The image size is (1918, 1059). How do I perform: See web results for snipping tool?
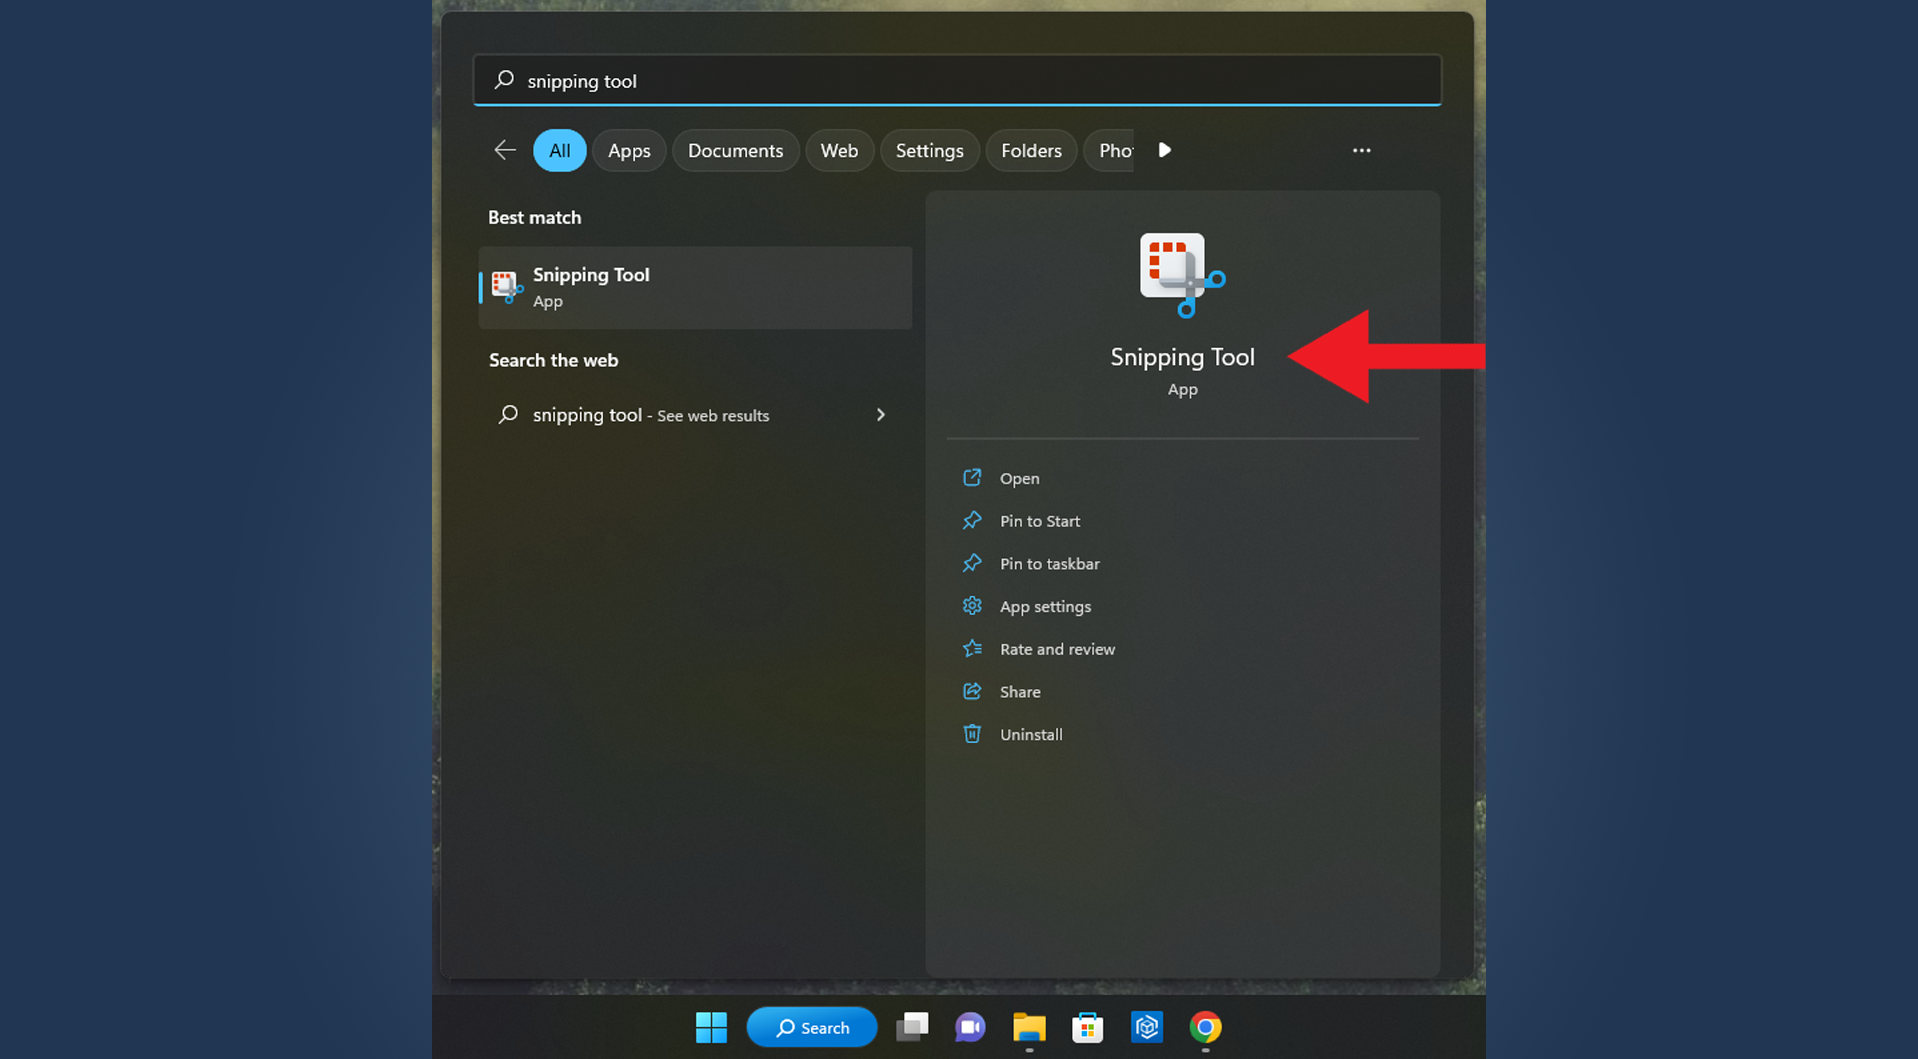[695, 415]
